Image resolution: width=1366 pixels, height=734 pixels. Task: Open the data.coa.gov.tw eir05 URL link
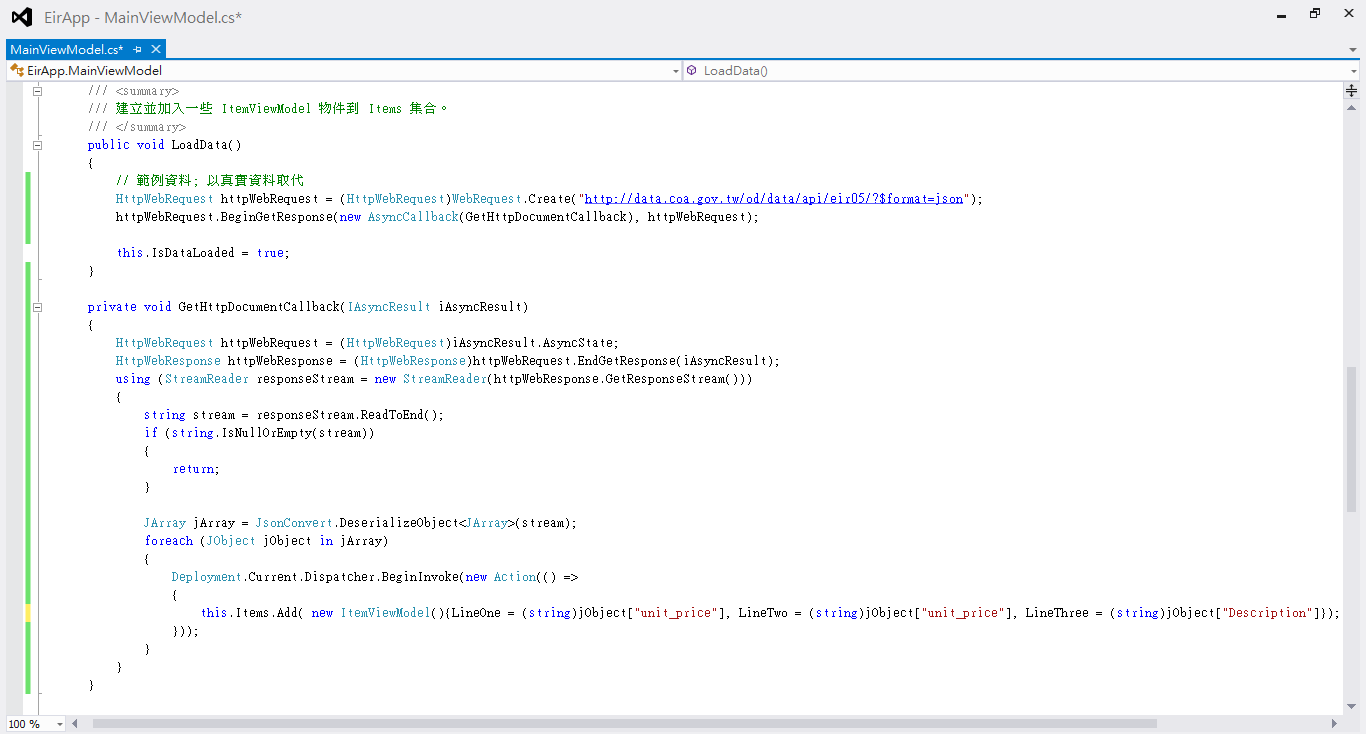(x=773, y=199)
